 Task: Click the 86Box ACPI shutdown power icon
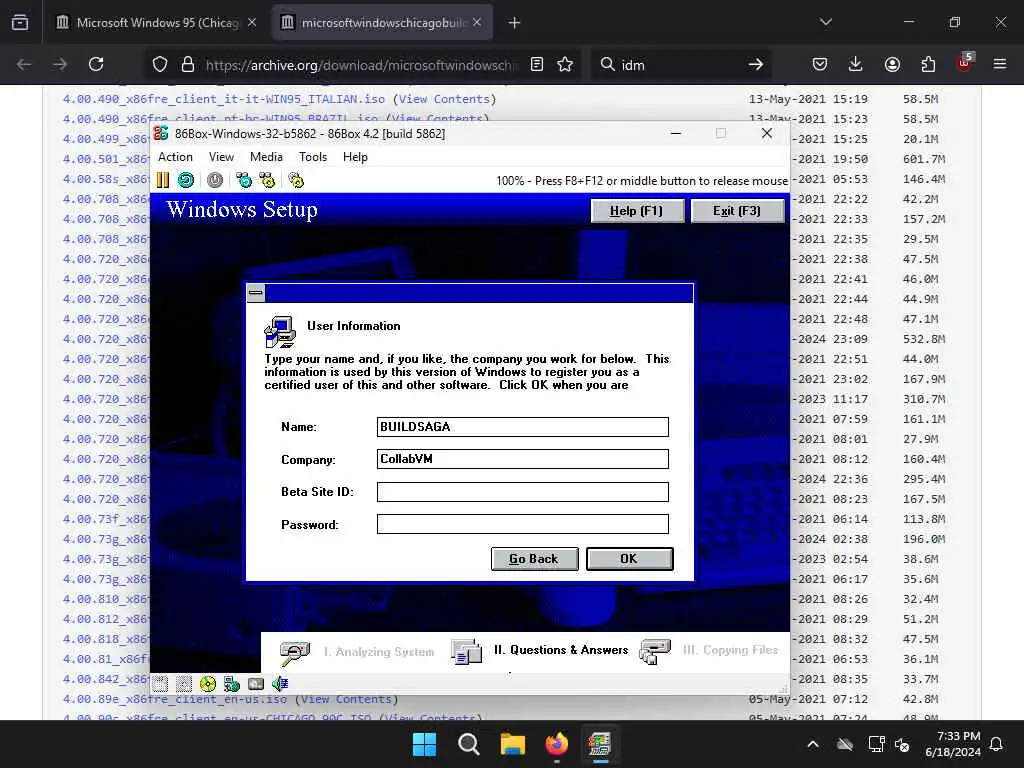[215, 180]
